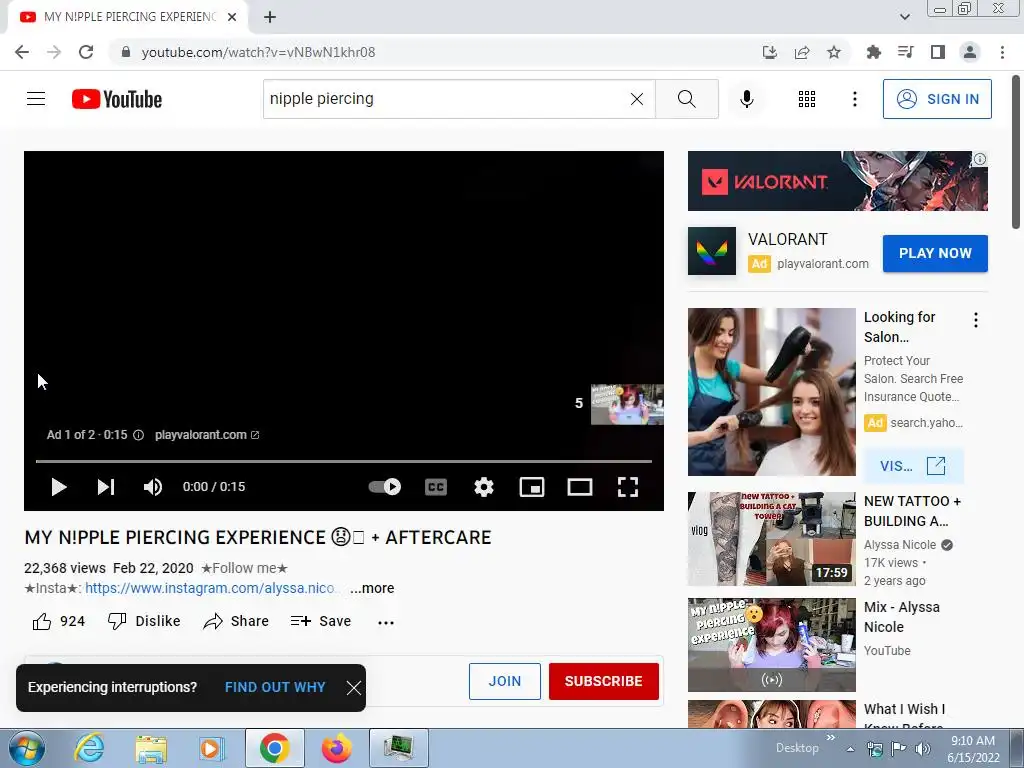Open Mix - Alyssa Nicole playlist
The width and height of the screenshot is (1024, 768).
pos(771,645)
